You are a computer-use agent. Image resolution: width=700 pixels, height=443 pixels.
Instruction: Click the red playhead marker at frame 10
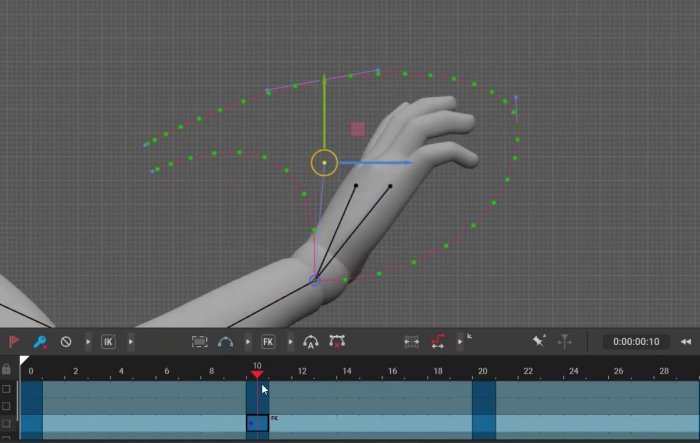coord(257,374)
